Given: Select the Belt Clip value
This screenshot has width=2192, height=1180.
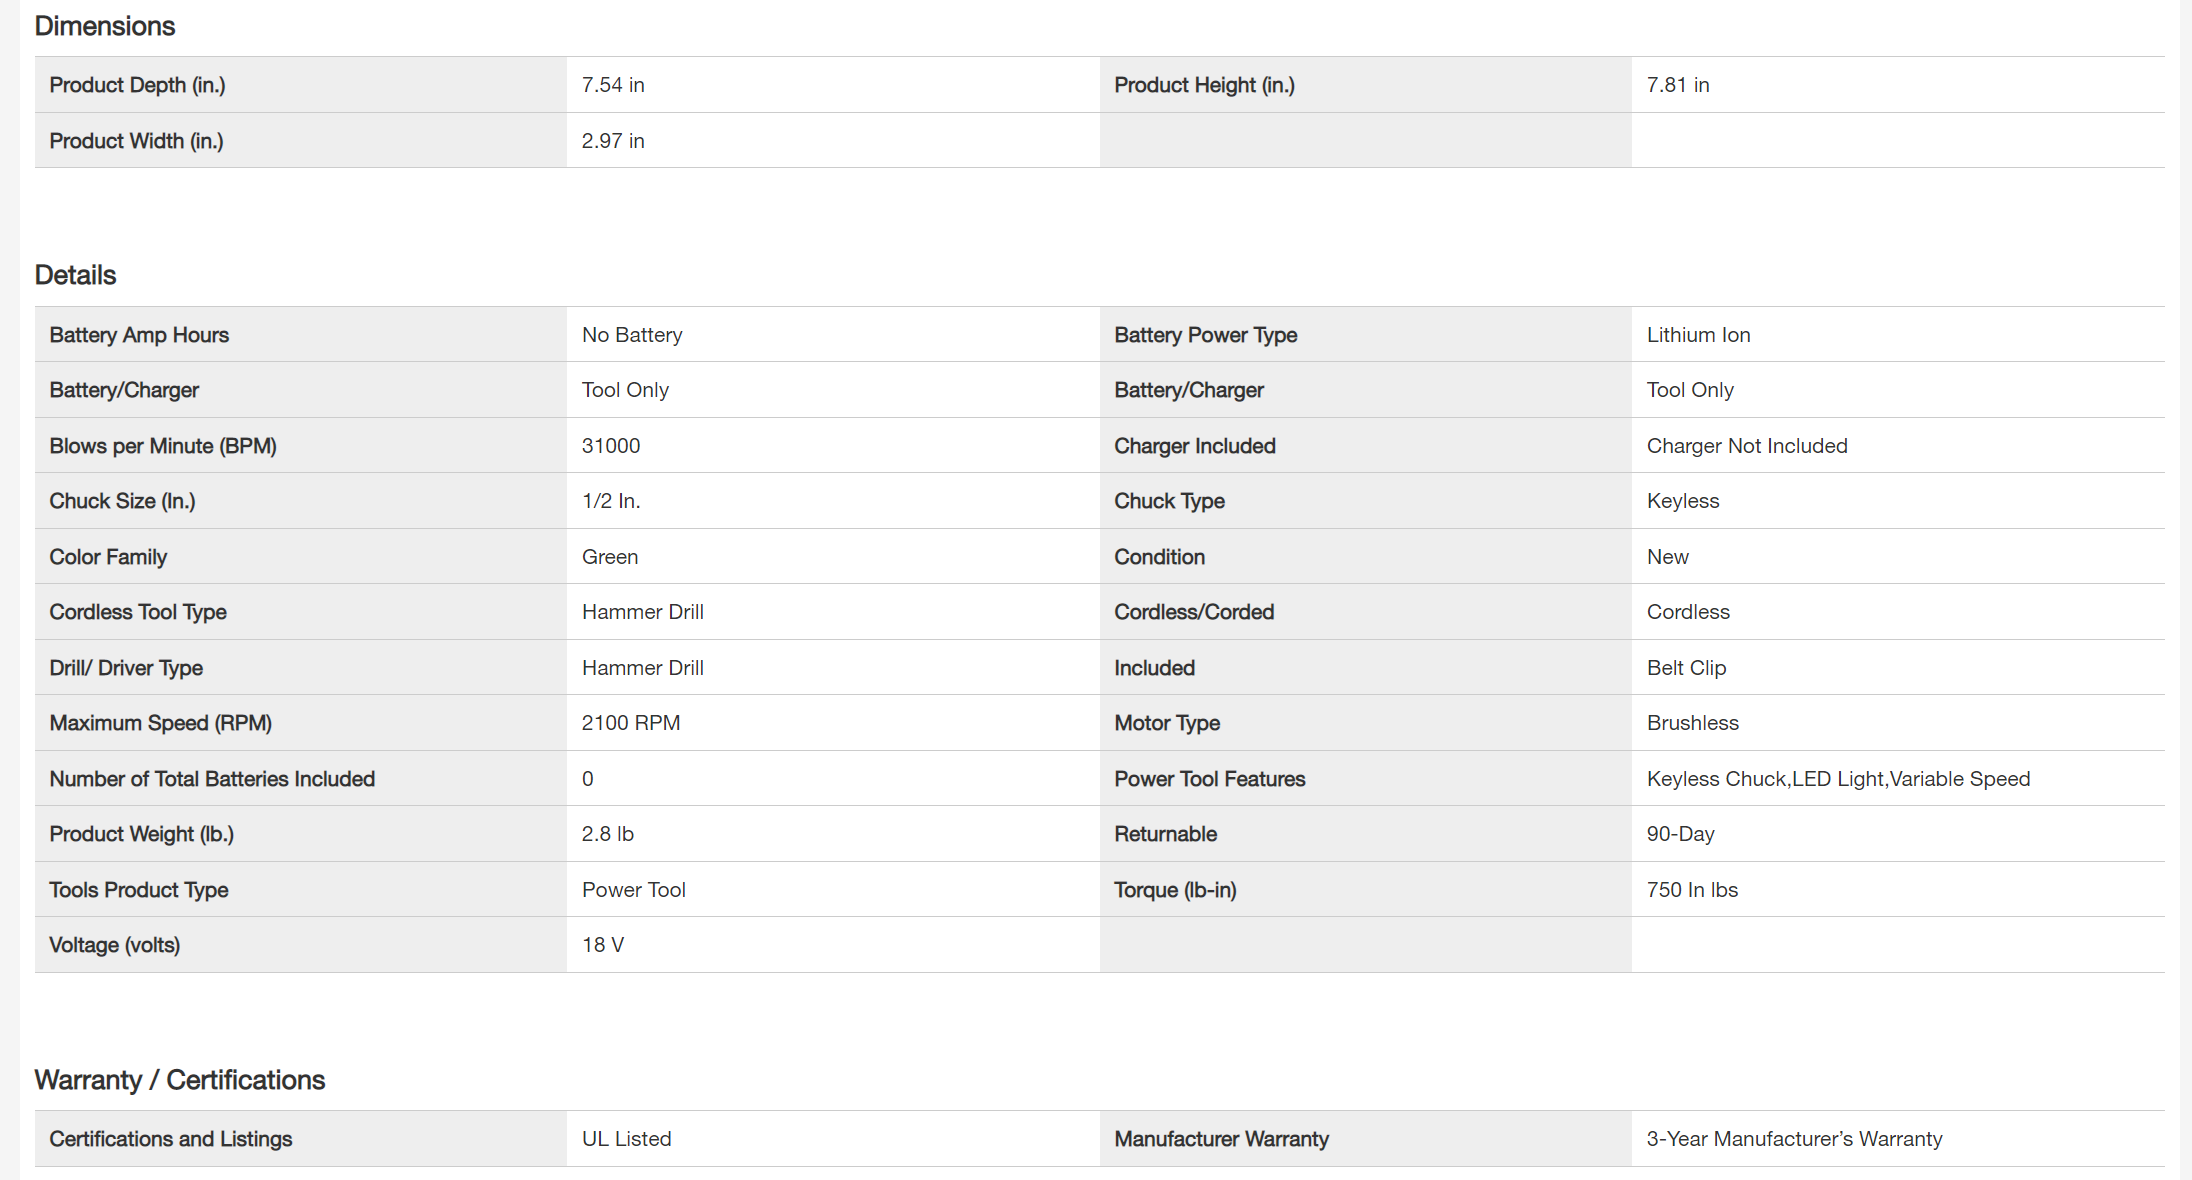Looking at the screenshot, I should [x=1686, y=668].
